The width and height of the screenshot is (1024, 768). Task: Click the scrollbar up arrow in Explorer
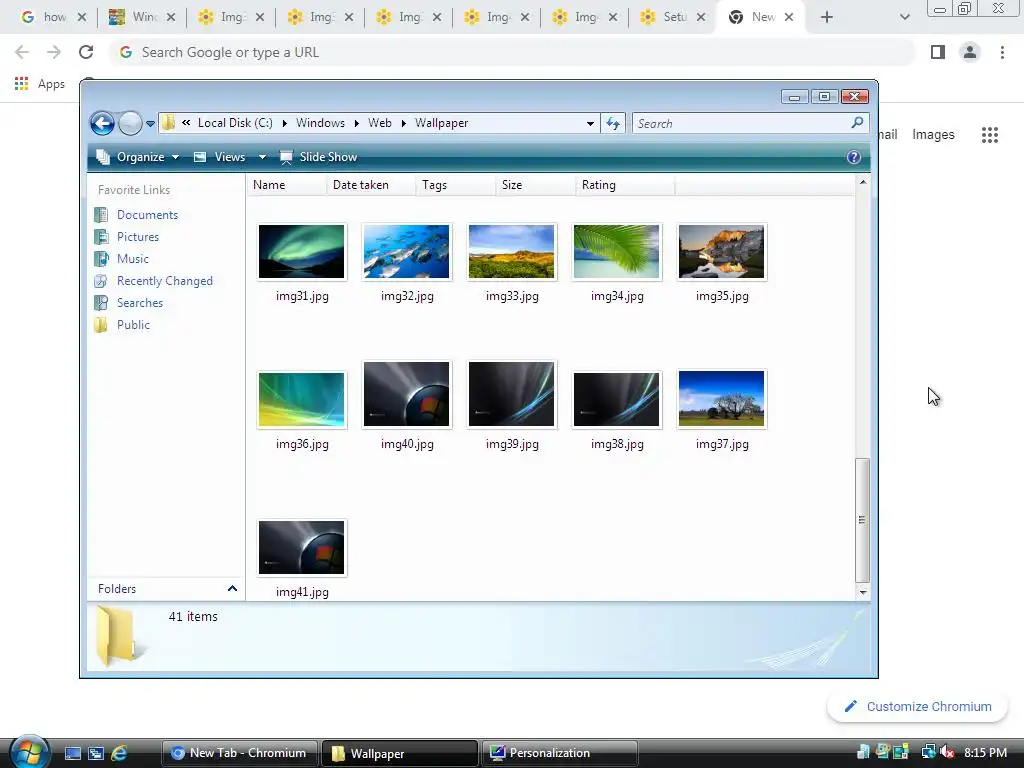863,182
